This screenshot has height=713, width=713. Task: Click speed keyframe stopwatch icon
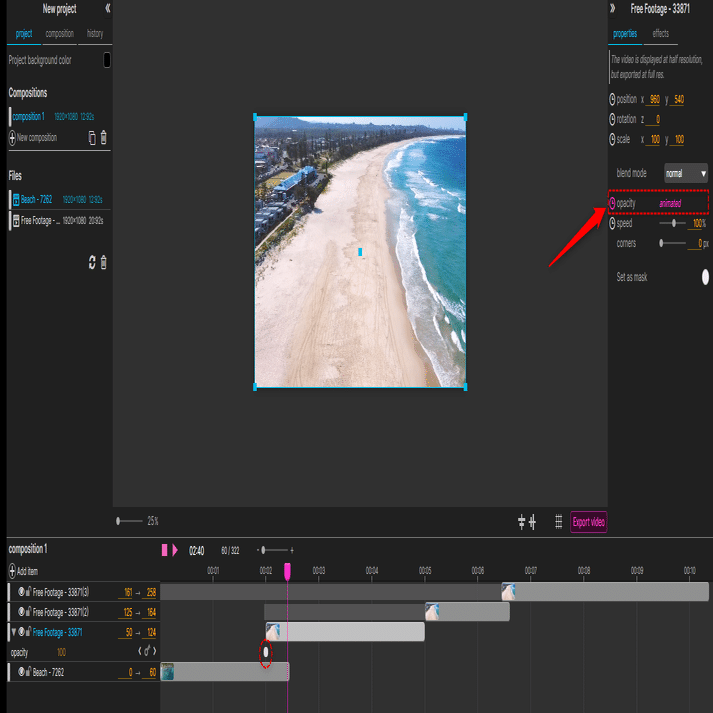(x=612, y=223)
